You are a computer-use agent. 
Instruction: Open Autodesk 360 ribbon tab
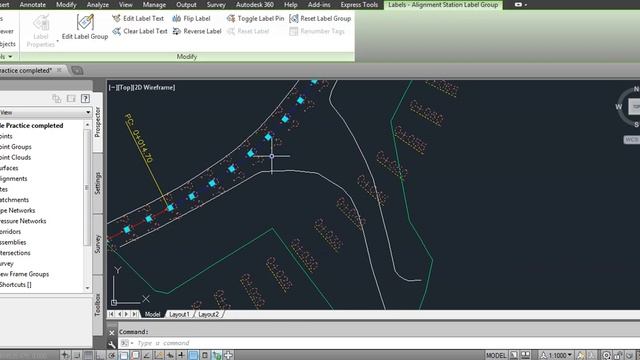click(255, 4)
